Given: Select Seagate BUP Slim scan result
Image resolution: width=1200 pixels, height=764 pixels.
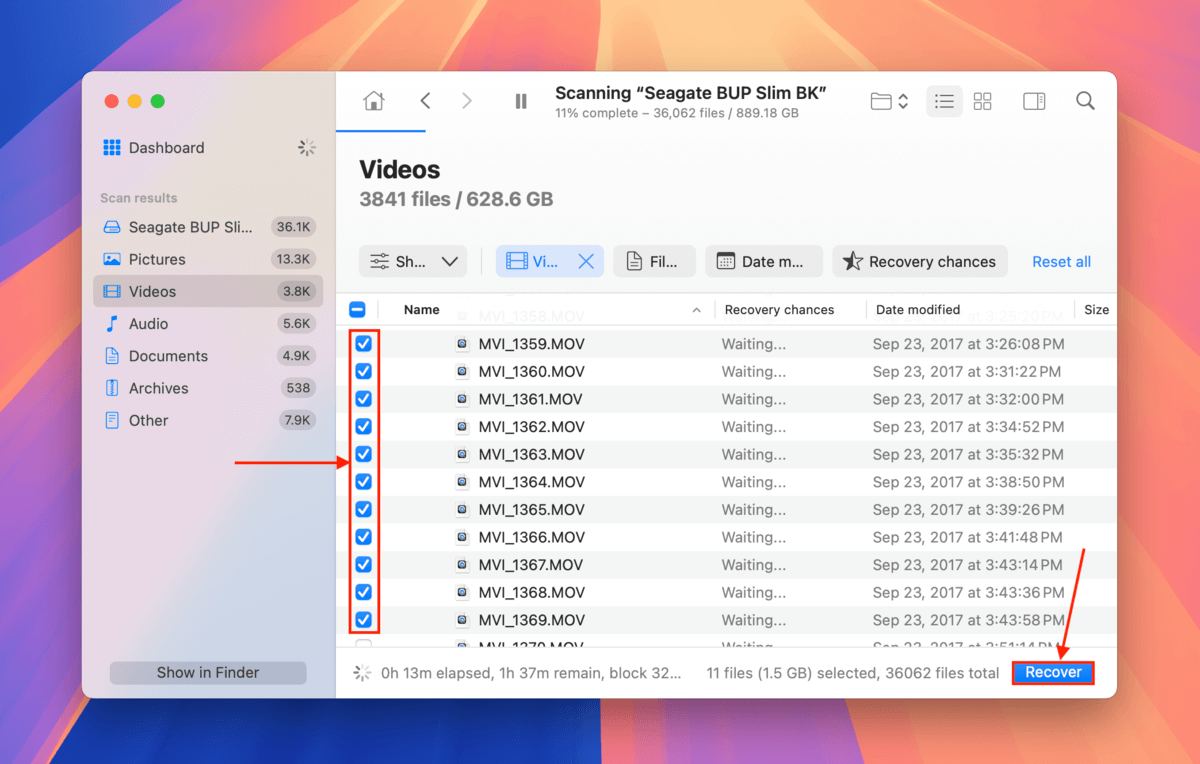Looking at the screenshot, I should click(208, 227).
